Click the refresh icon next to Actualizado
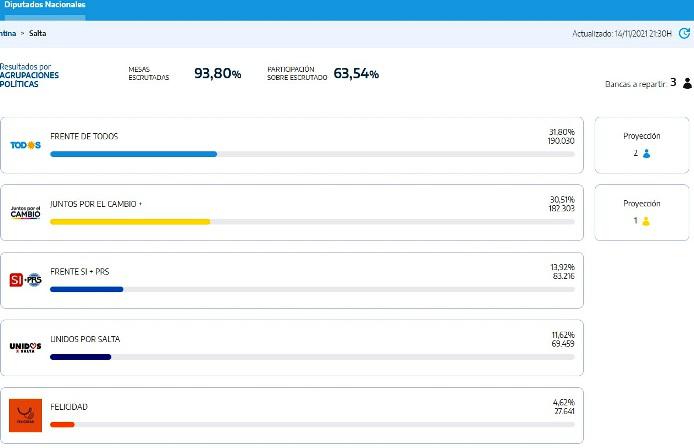The height and width of the screenshot is (448, 694). pyautogui.click(x=684, y=33)
